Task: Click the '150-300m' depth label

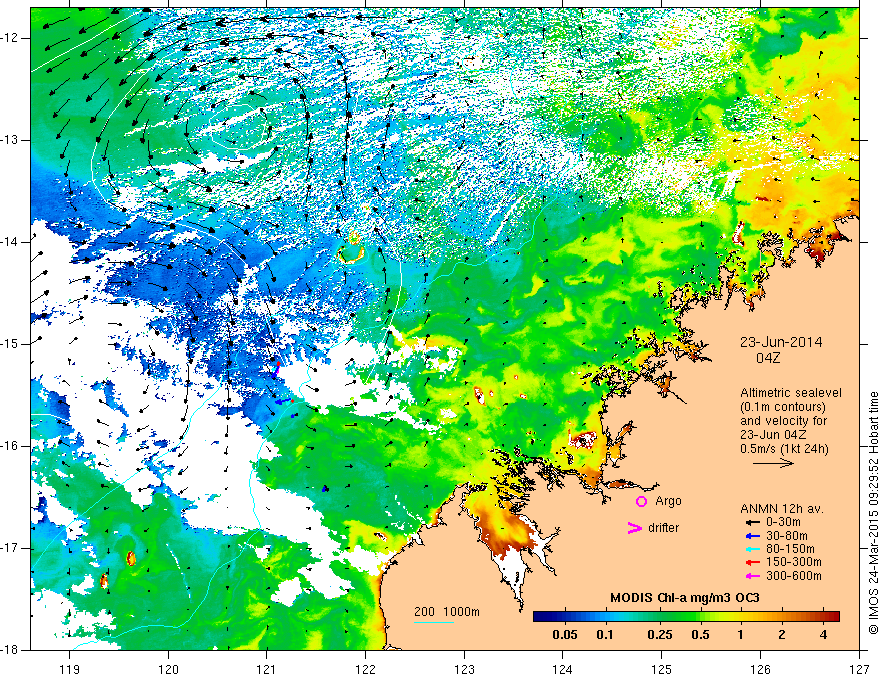Action: [794, 563]
